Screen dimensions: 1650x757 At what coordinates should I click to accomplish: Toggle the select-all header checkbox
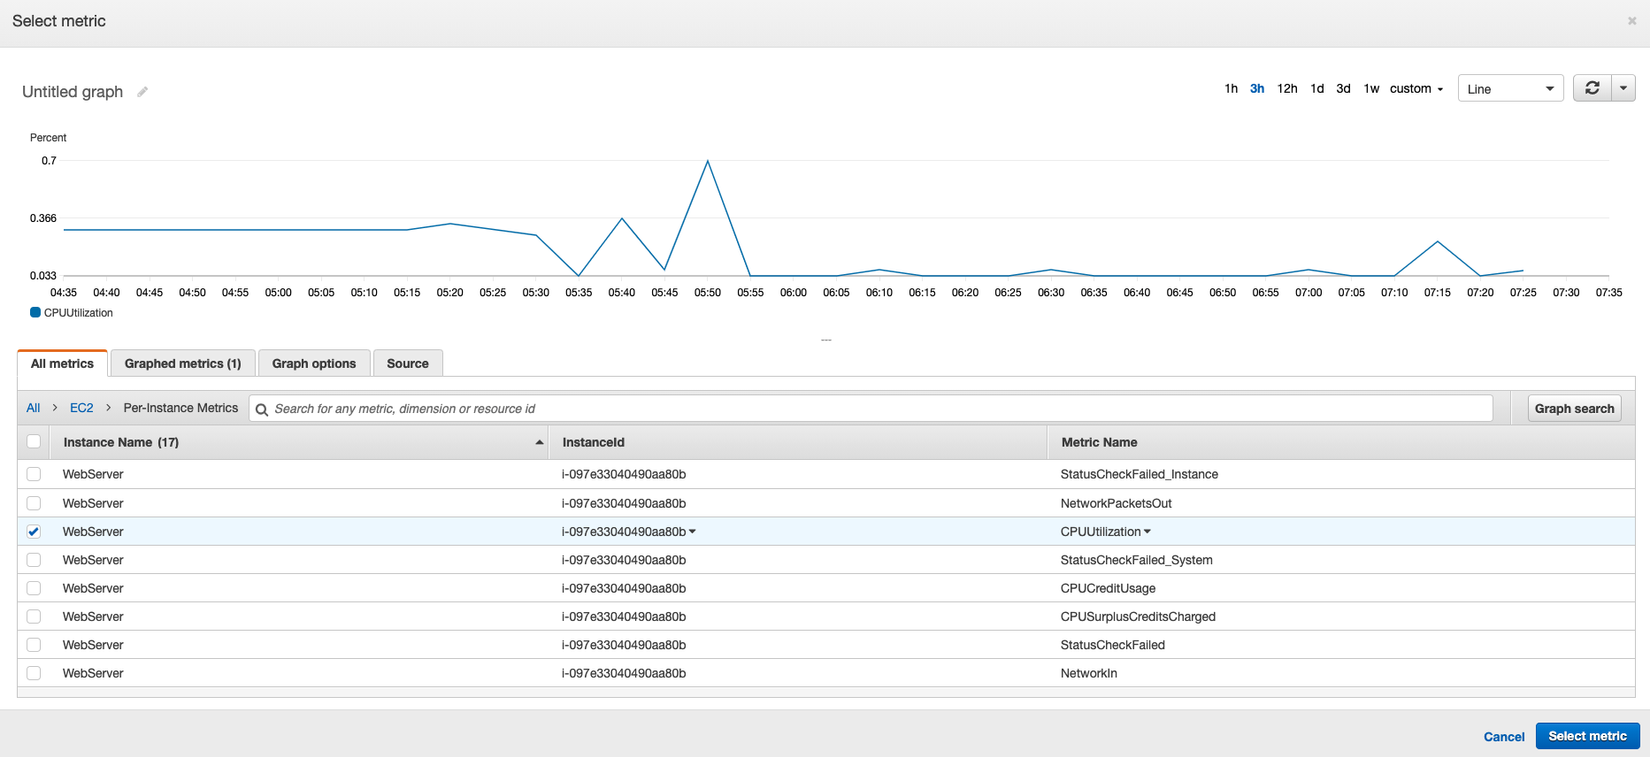click(34, 442)
